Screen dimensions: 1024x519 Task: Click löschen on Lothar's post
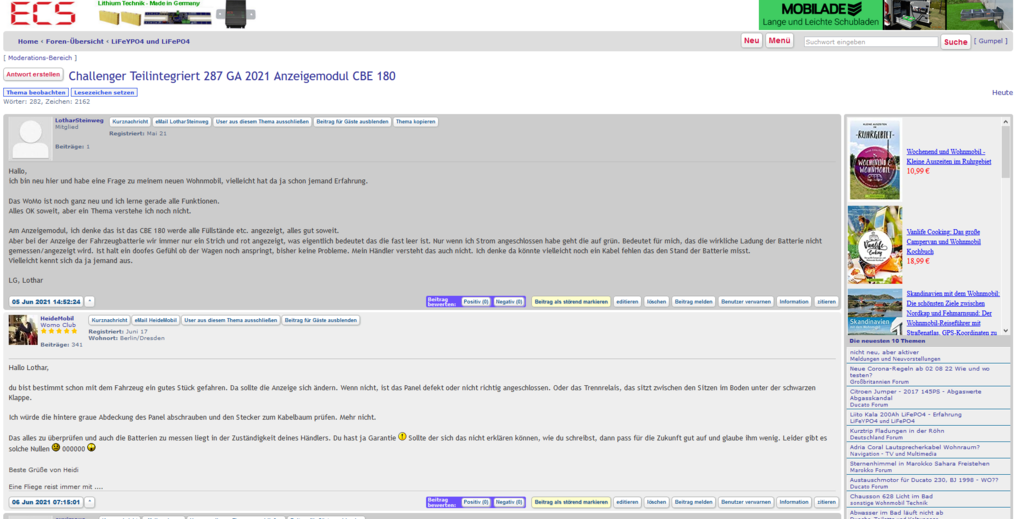(656, 302)
